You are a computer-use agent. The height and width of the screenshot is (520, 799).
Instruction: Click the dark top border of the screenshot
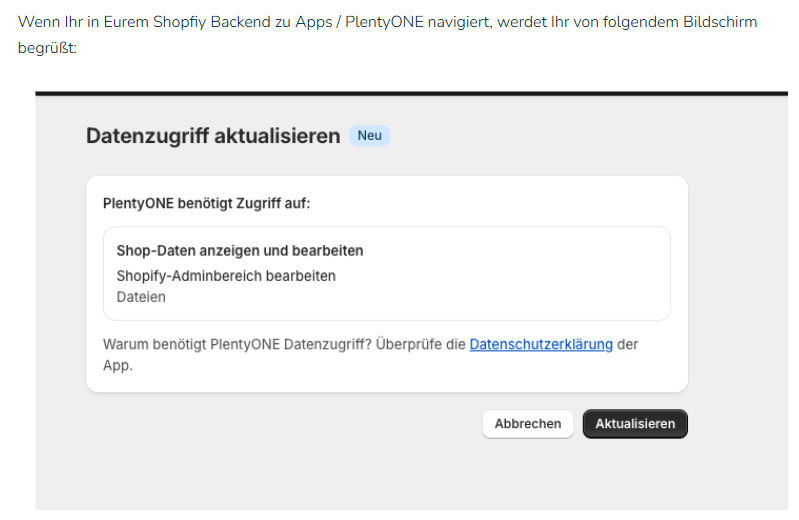tap(400, 93)
